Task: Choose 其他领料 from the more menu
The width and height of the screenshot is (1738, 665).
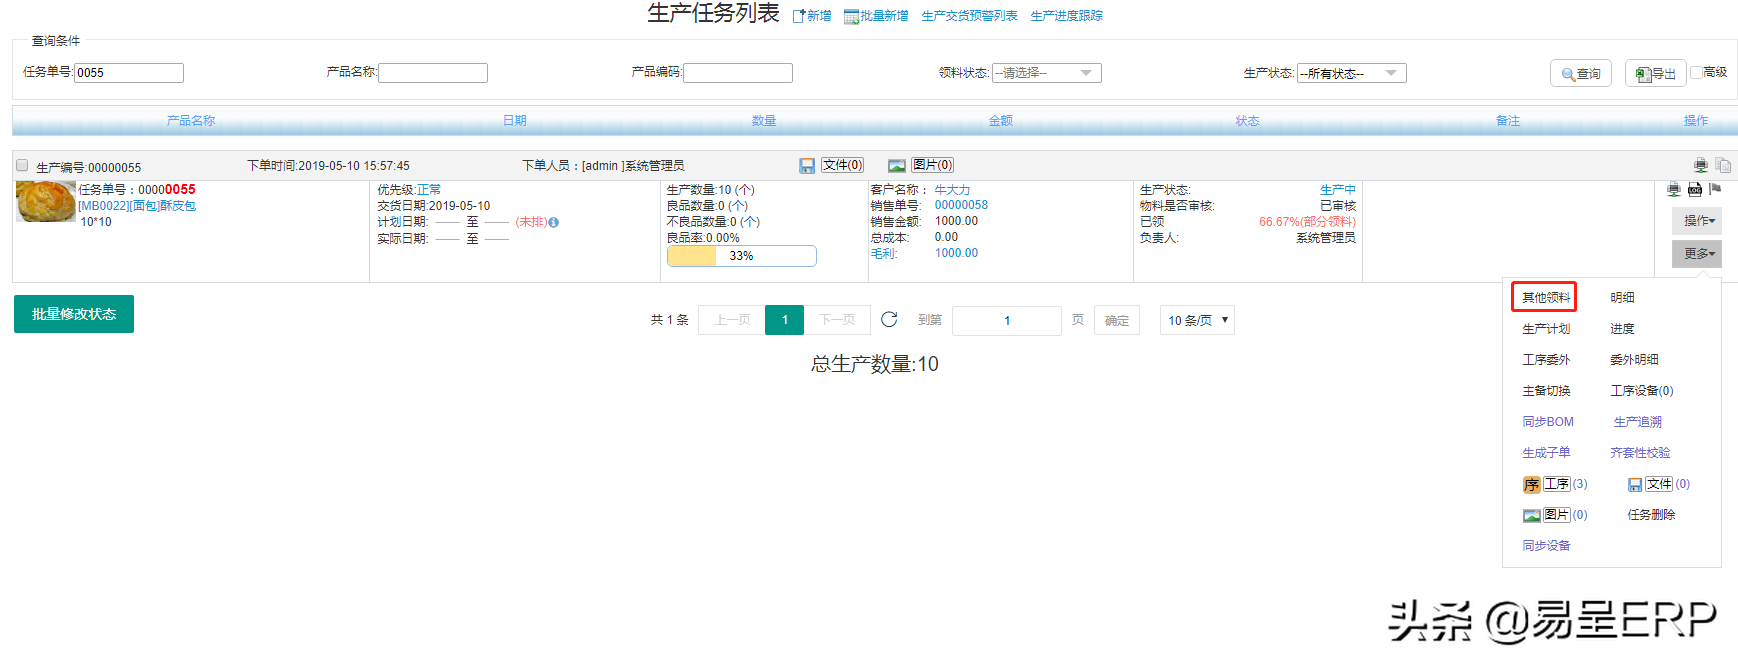Action: [1545, 298]
